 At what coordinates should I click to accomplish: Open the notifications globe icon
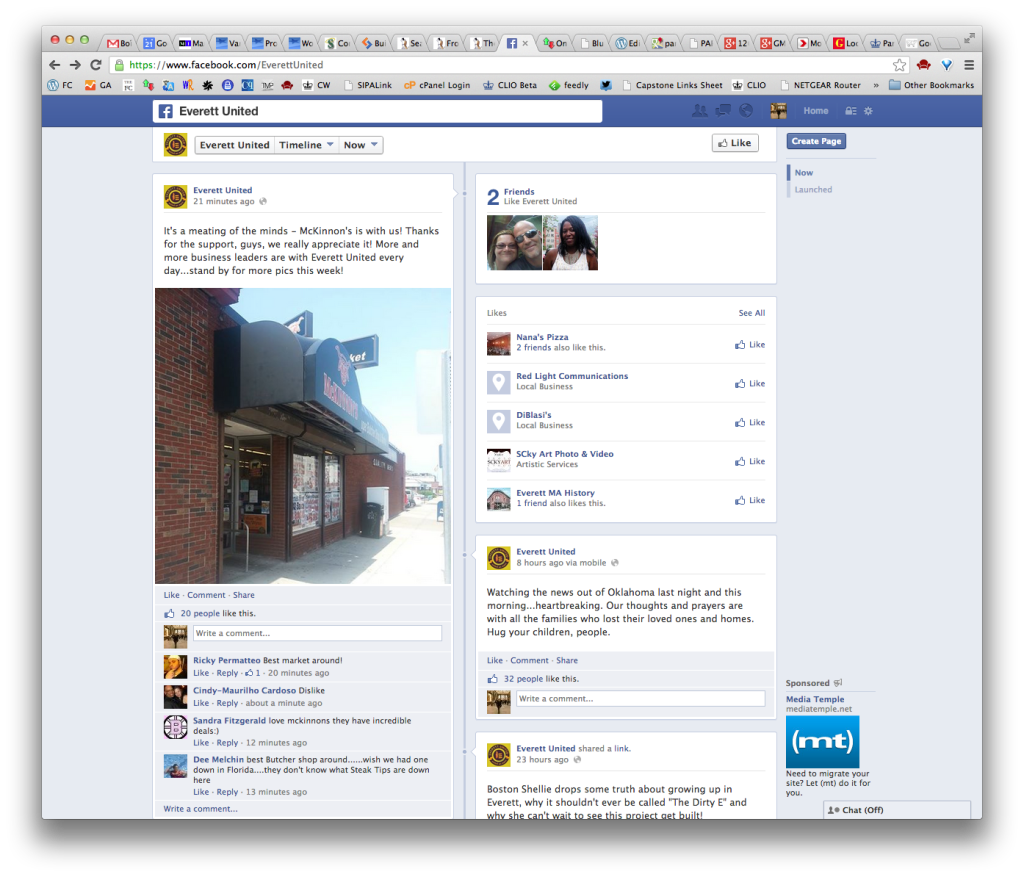(x=746, y=110)
